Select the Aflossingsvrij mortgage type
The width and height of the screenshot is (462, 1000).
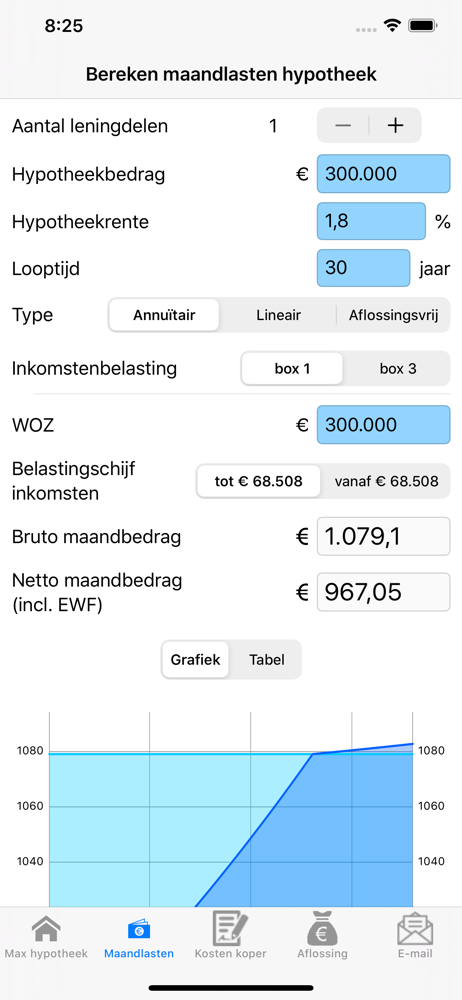pos(393,315)
